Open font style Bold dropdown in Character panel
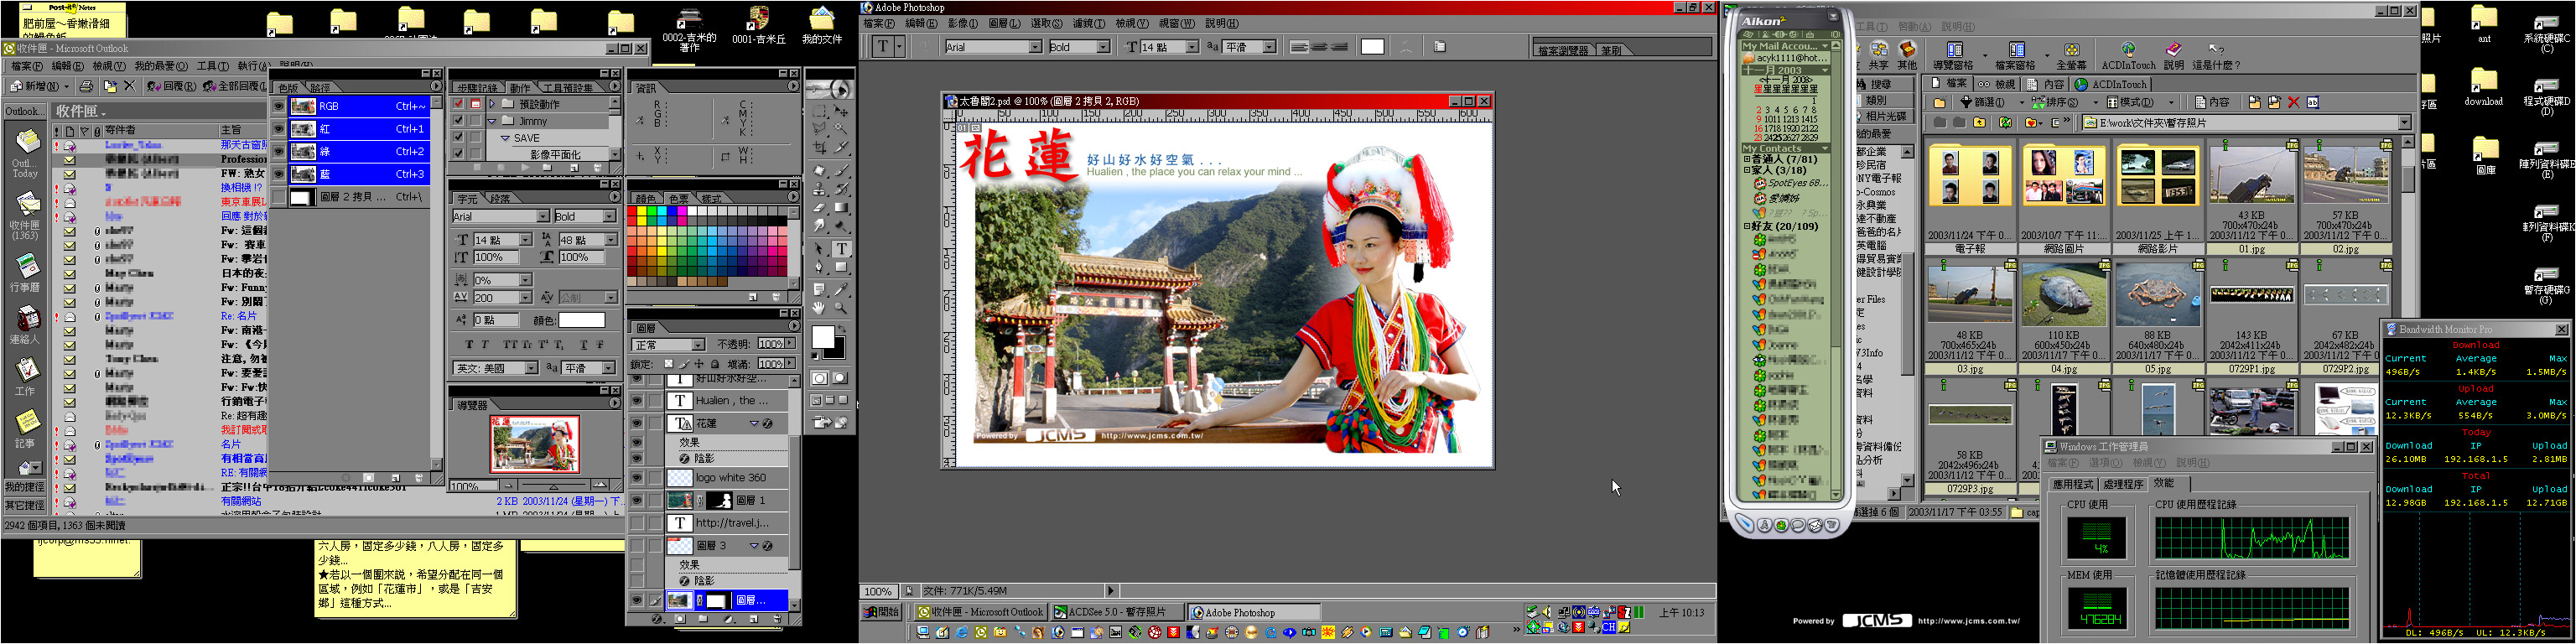Viewport: 2576px width, 644px height. click(x=610, y=216)
